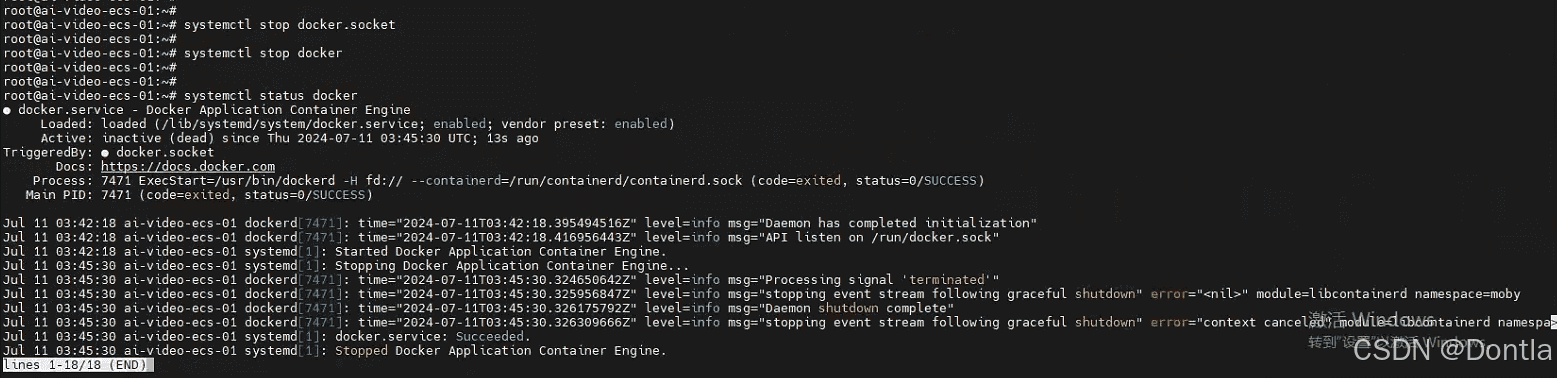This screenshot has width=1557, height=378.
Task: Click the docker.service status bullet icon
Action: pos(7,110)
